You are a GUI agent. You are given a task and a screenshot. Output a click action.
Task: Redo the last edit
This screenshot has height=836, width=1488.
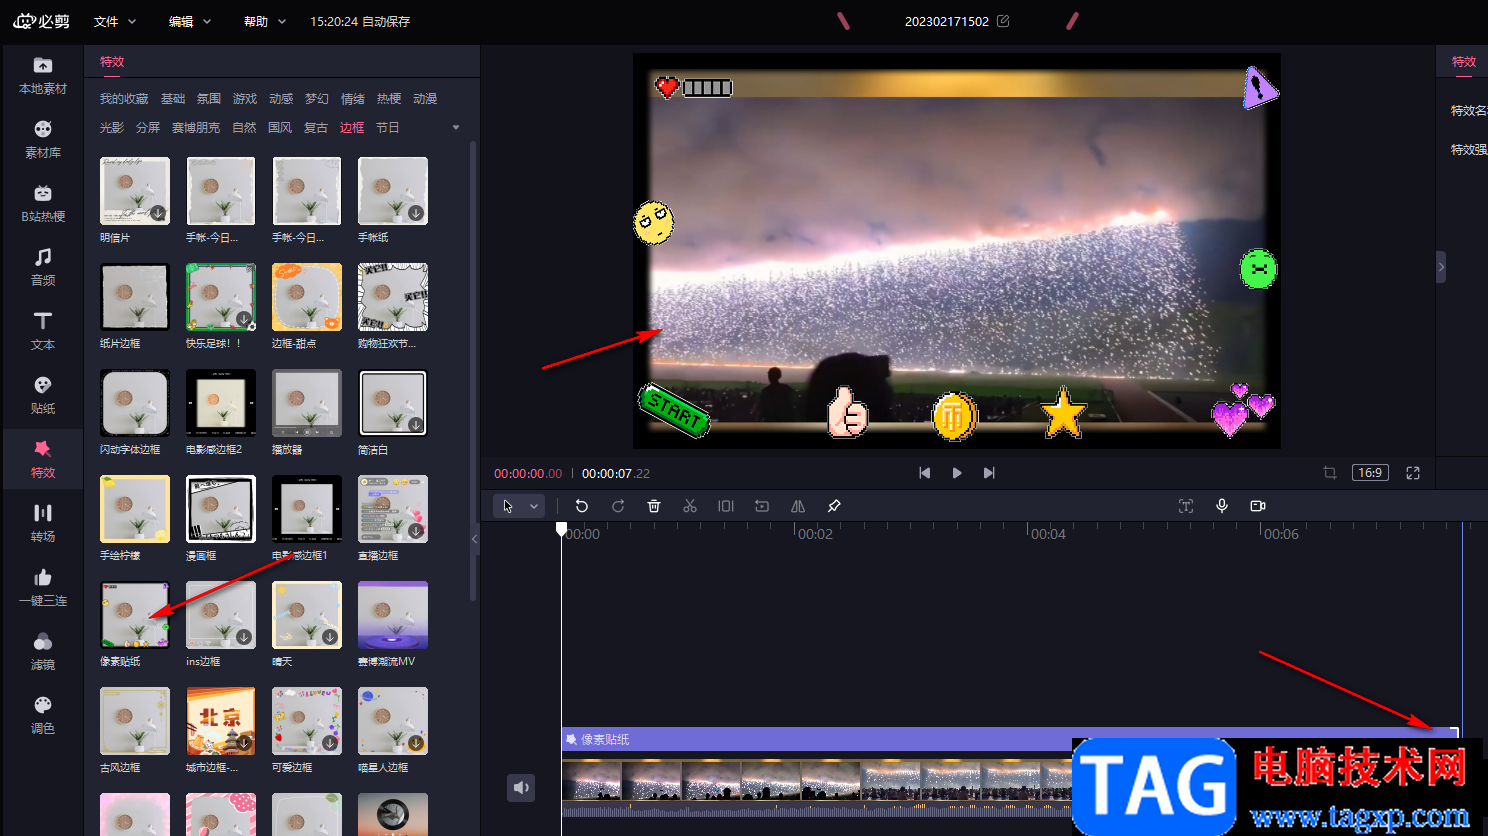tap(618, 506)
